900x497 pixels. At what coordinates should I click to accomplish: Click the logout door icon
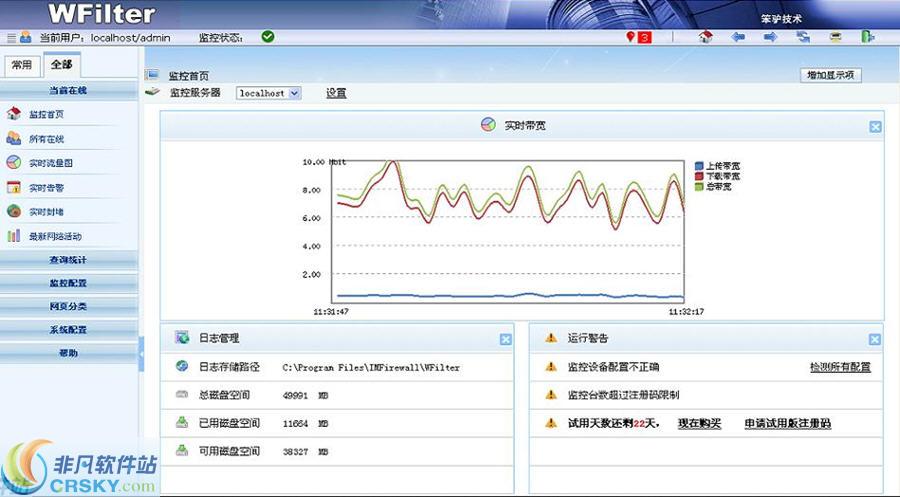[x=867, y=37]
